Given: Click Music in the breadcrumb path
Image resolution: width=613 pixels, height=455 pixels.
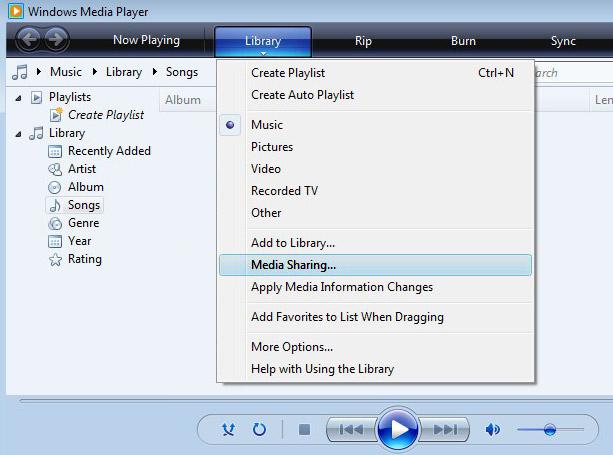Looking at the screenshot, I should coord(66,72).
